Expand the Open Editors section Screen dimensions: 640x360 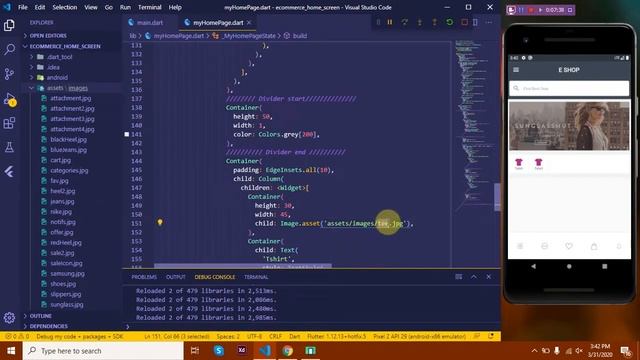(x=48, y=36)
